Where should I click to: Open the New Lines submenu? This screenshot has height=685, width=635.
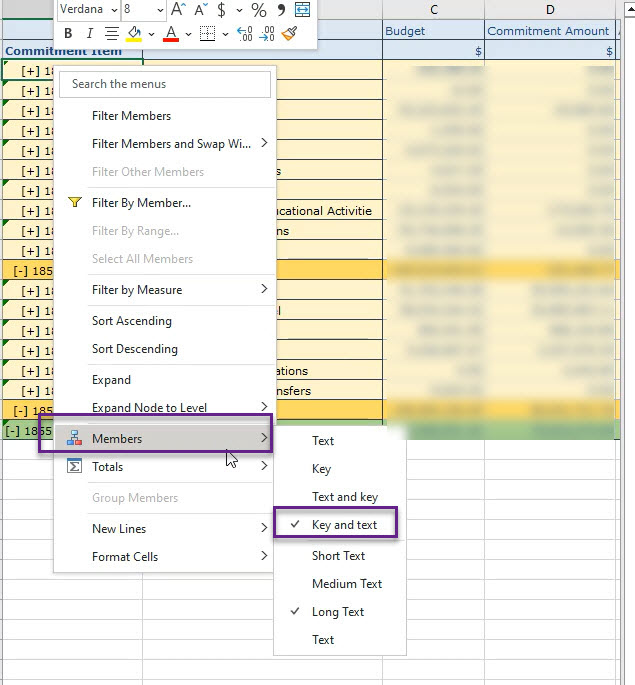point(164,529)
